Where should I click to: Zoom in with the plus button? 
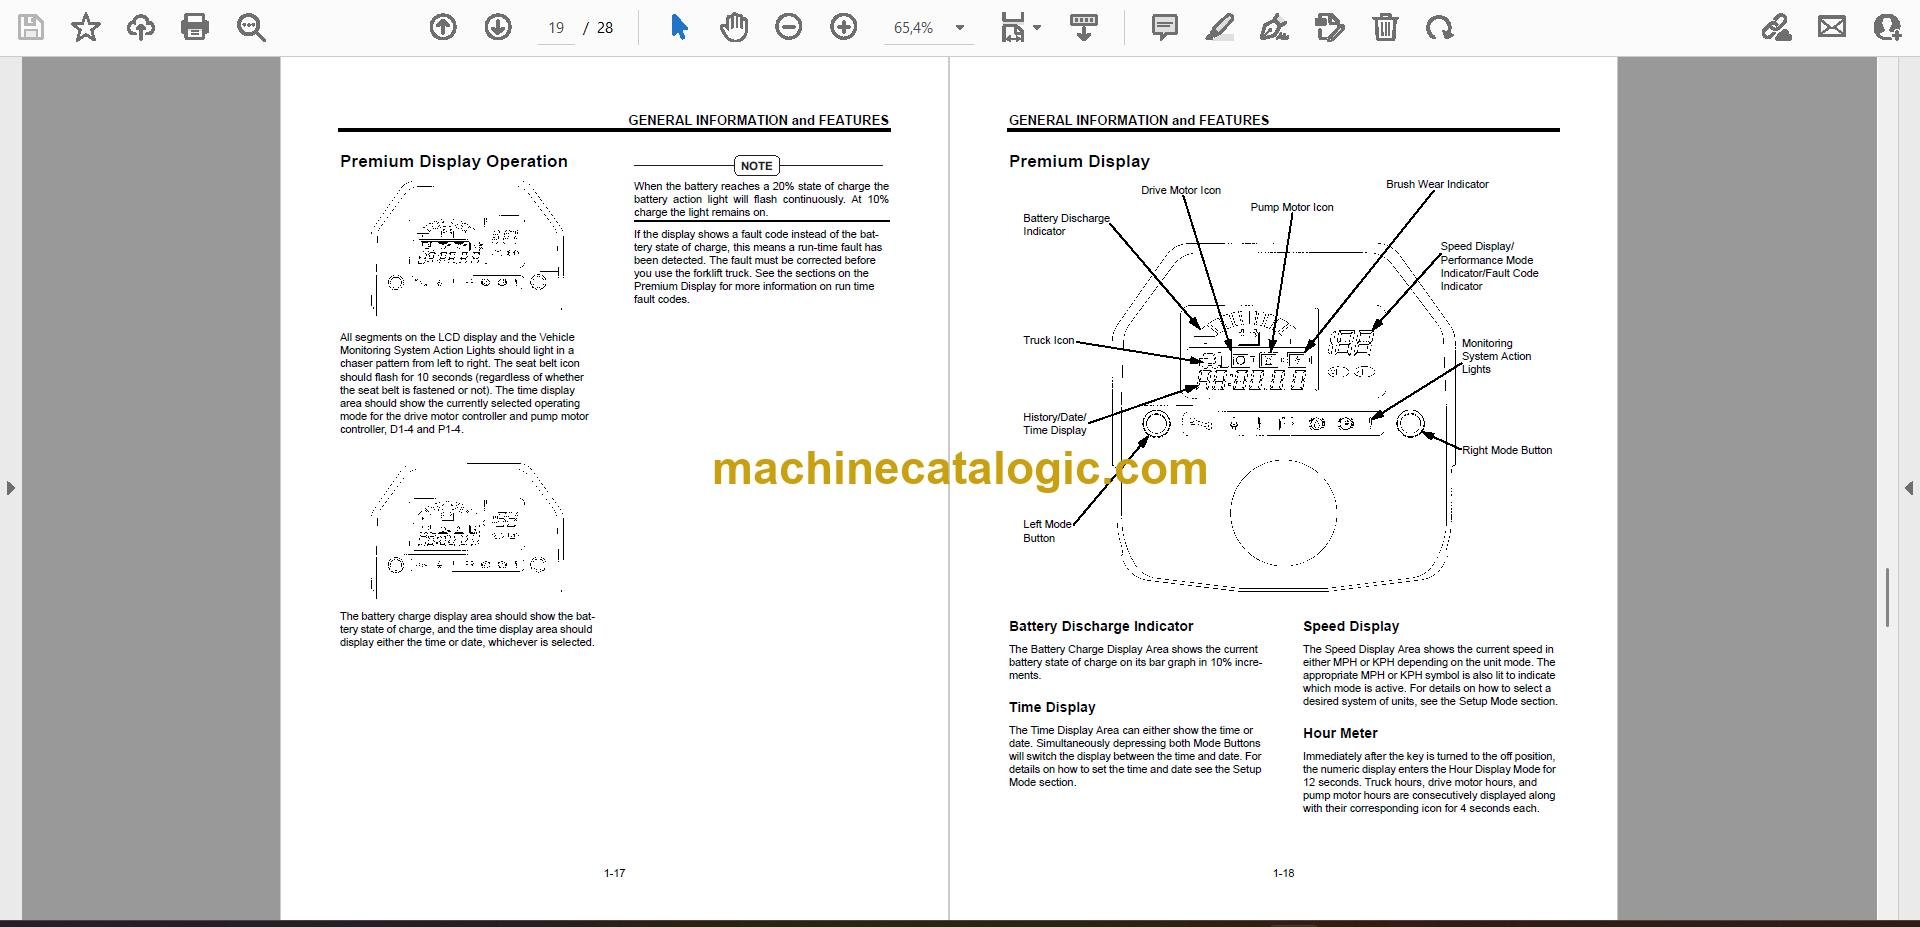(x=844, y=27)
